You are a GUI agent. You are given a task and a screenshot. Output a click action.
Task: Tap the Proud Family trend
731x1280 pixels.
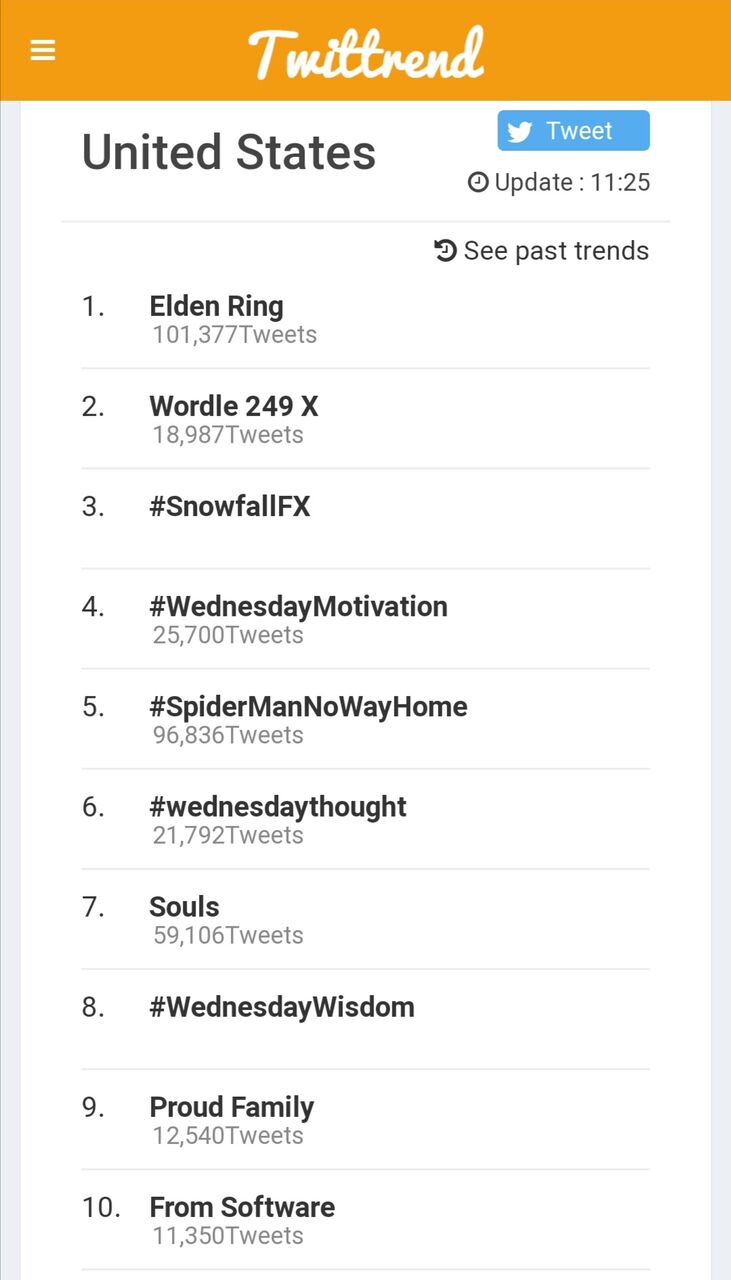[x=231, y=1107]
